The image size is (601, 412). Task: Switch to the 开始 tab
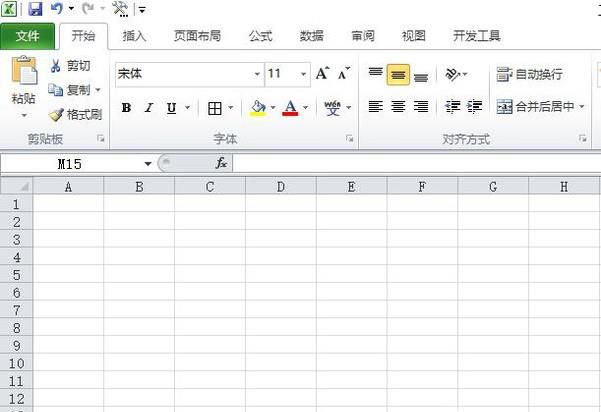point(83,36)
